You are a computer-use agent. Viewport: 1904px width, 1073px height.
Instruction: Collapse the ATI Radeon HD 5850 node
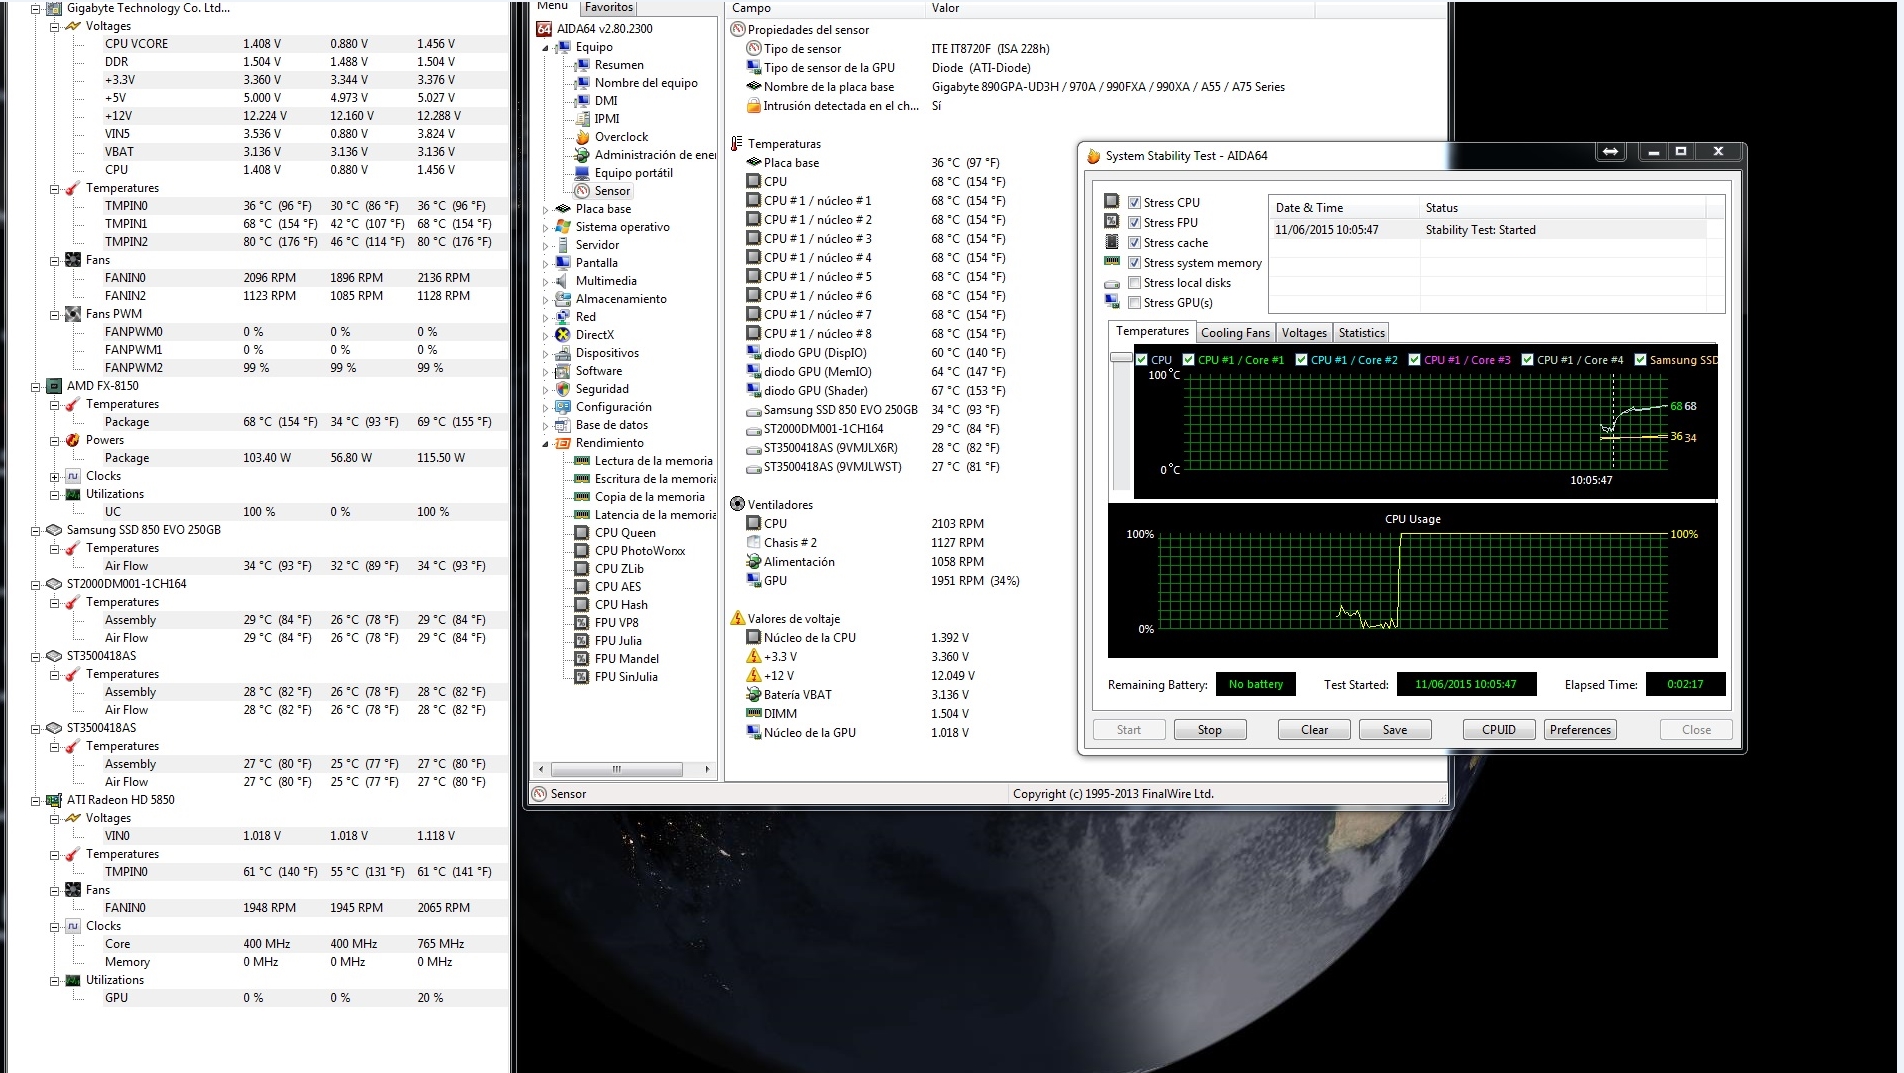click(x=36, y=800)
